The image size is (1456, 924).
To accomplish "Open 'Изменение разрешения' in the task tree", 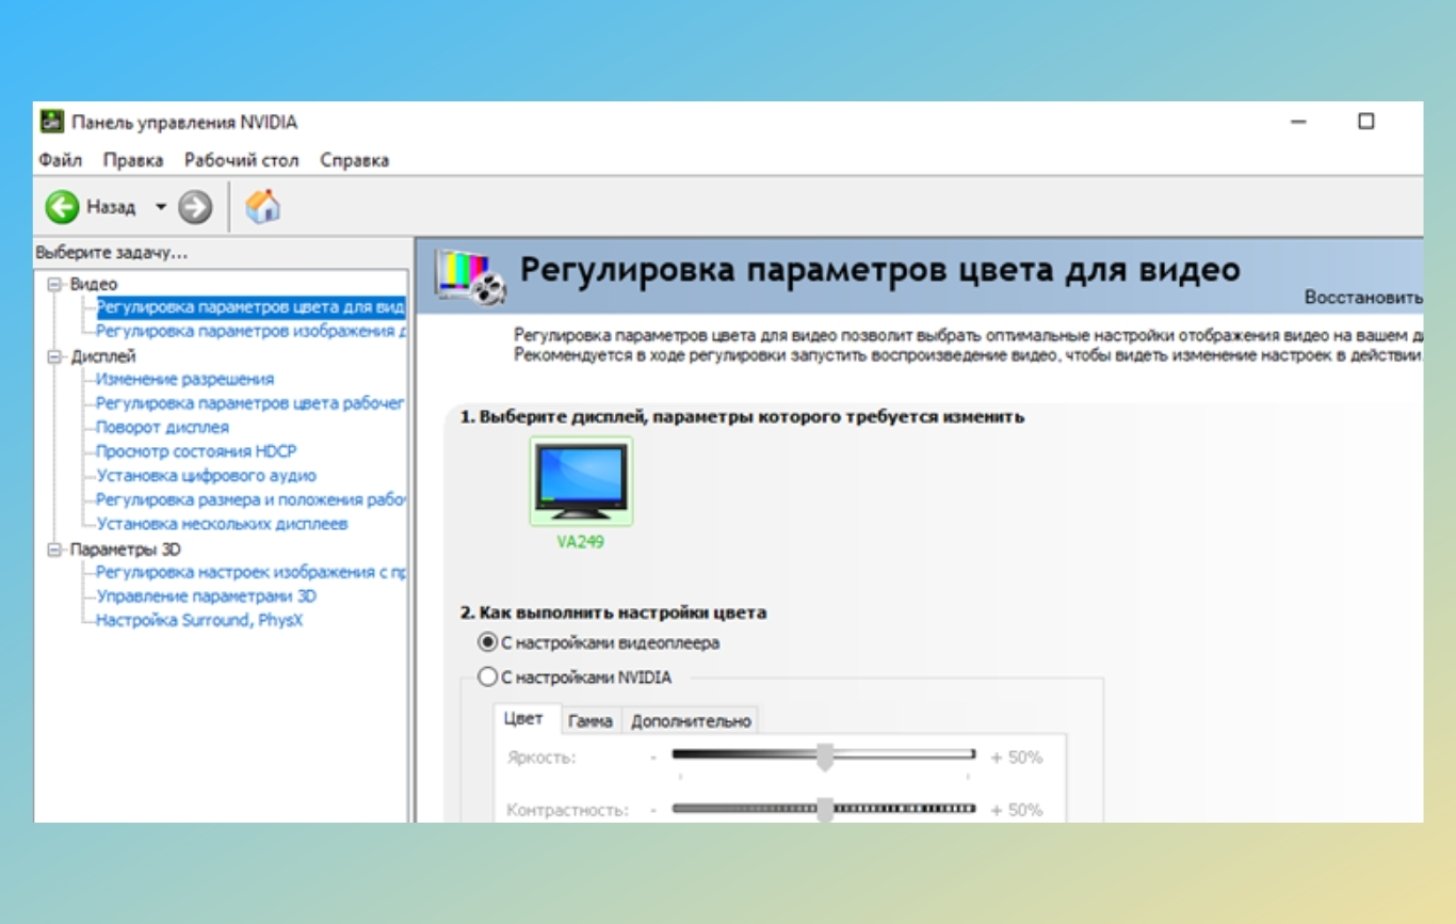I will (x=185, y=379).
